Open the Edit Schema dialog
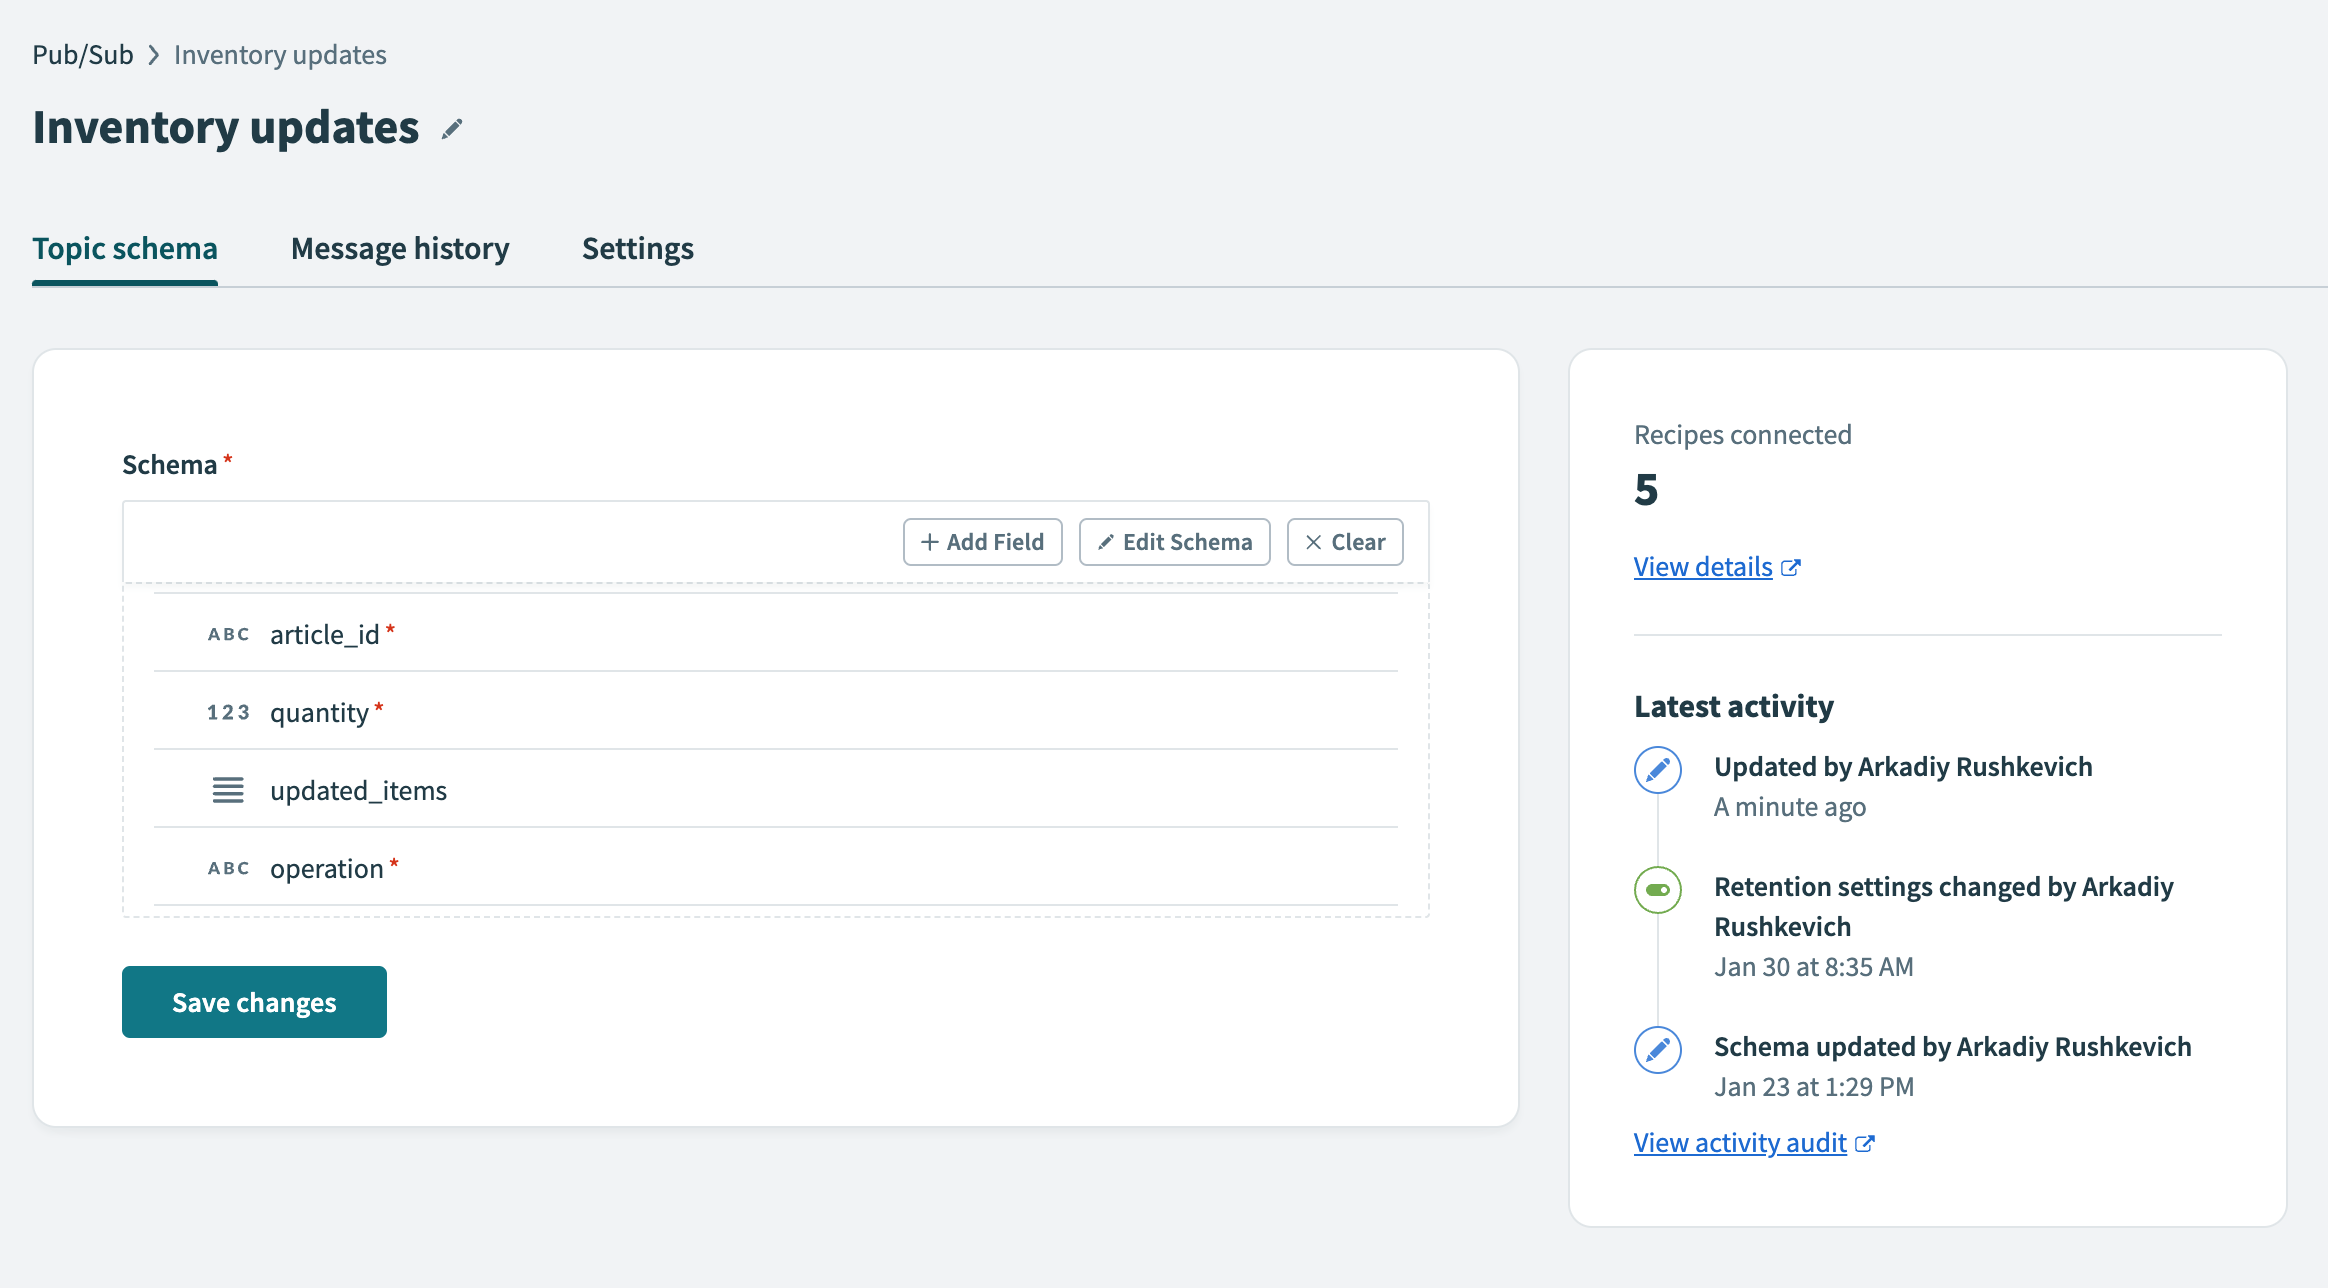Screen dimensions: 2328x1288 point(1174,541)
